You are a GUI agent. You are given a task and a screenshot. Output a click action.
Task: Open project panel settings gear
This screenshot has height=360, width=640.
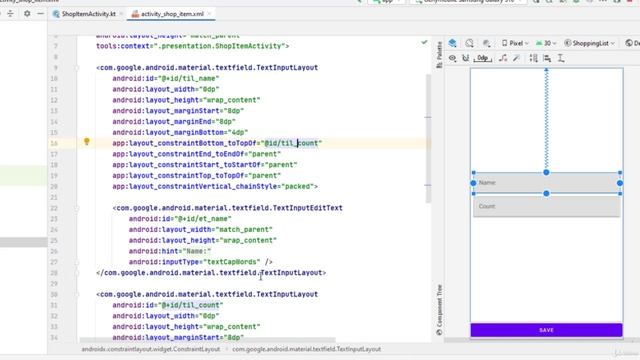point(27,13)
